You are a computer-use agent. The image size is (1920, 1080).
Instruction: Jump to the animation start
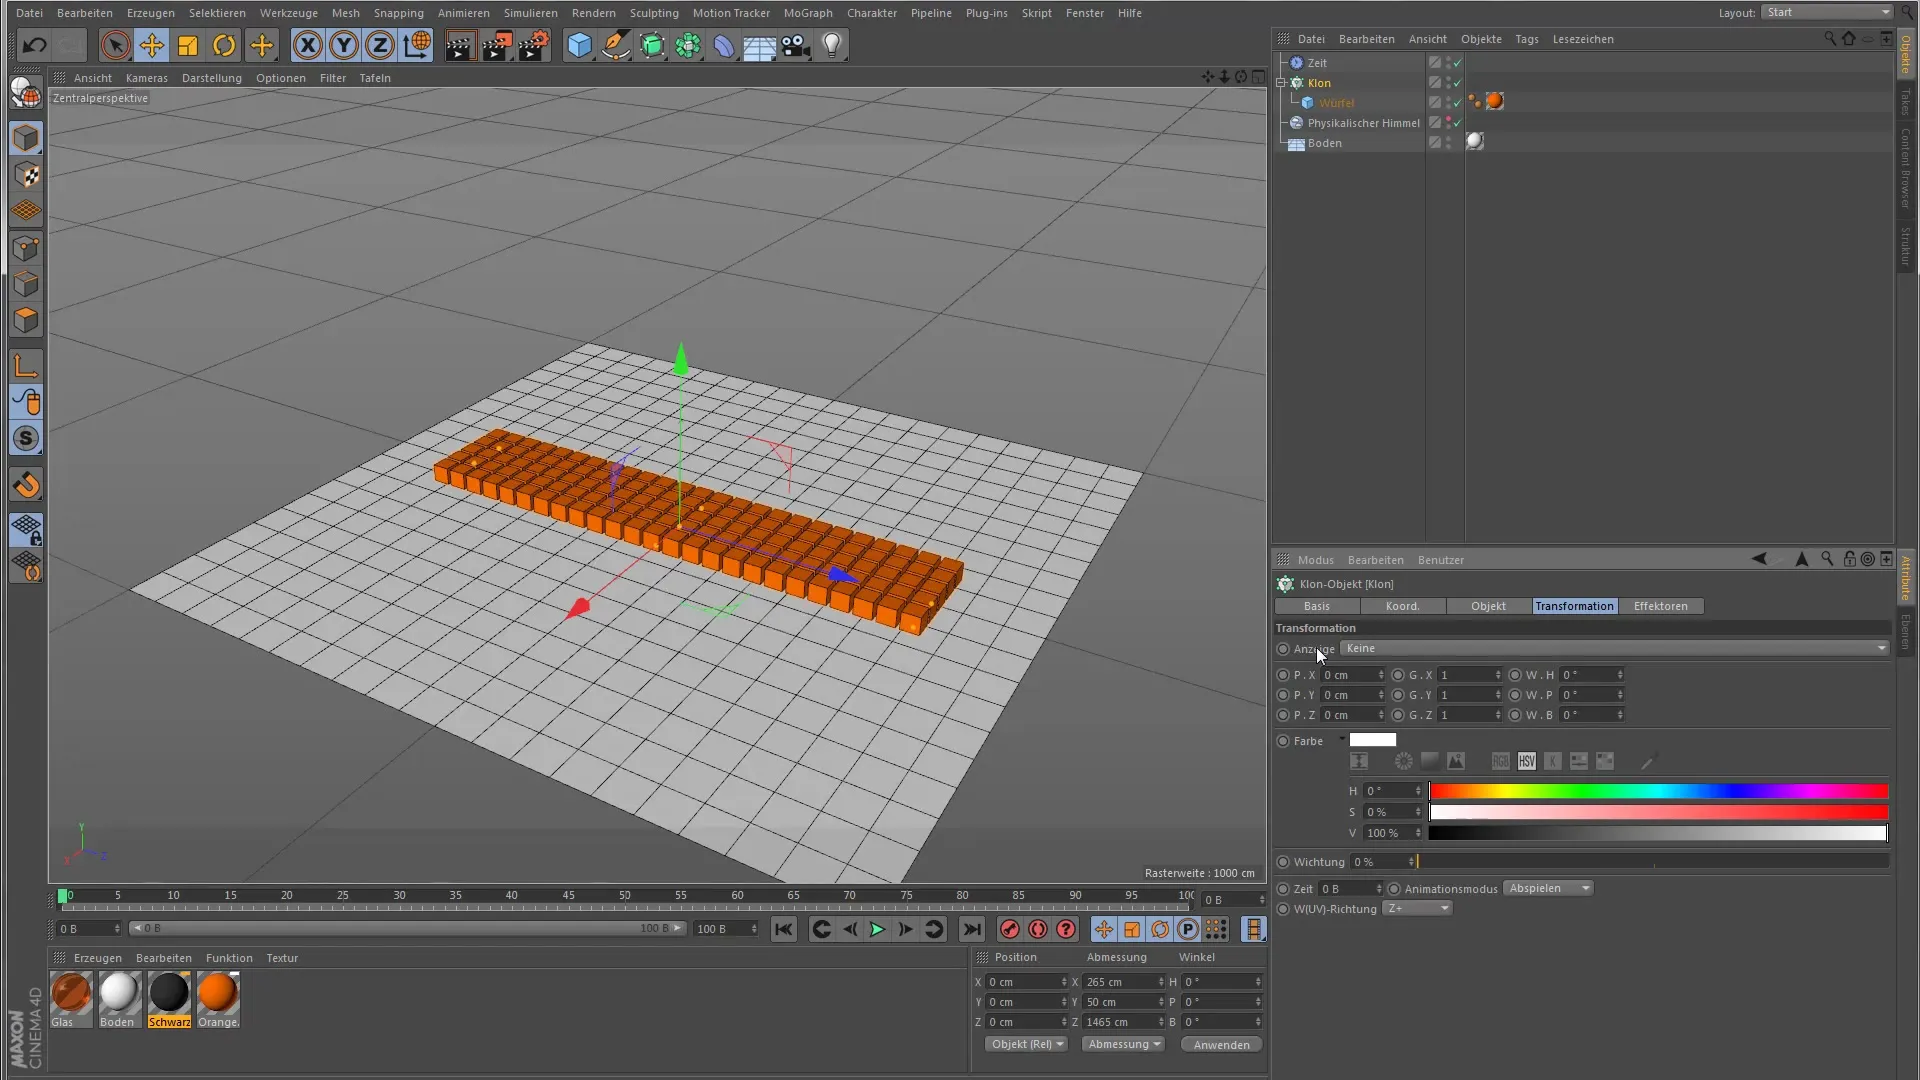click(x=784, y=929)
